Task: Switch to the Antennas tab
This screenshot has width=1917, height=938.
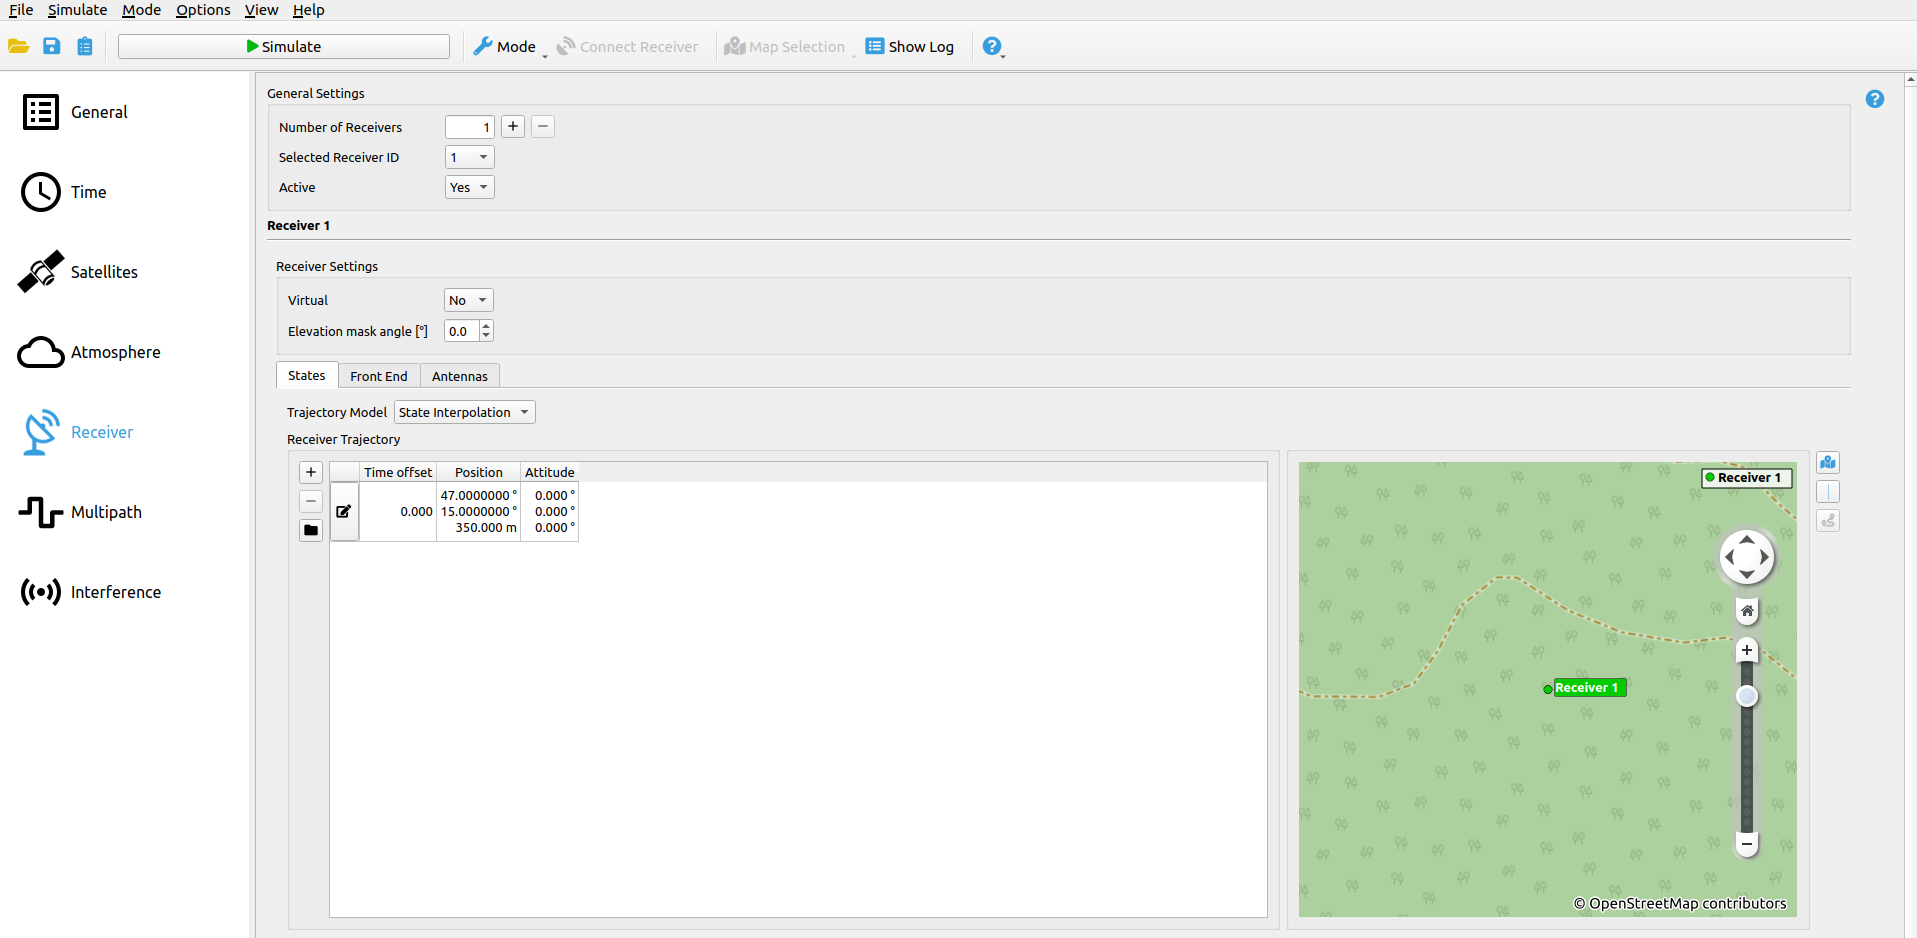Action: pos(459,376)
